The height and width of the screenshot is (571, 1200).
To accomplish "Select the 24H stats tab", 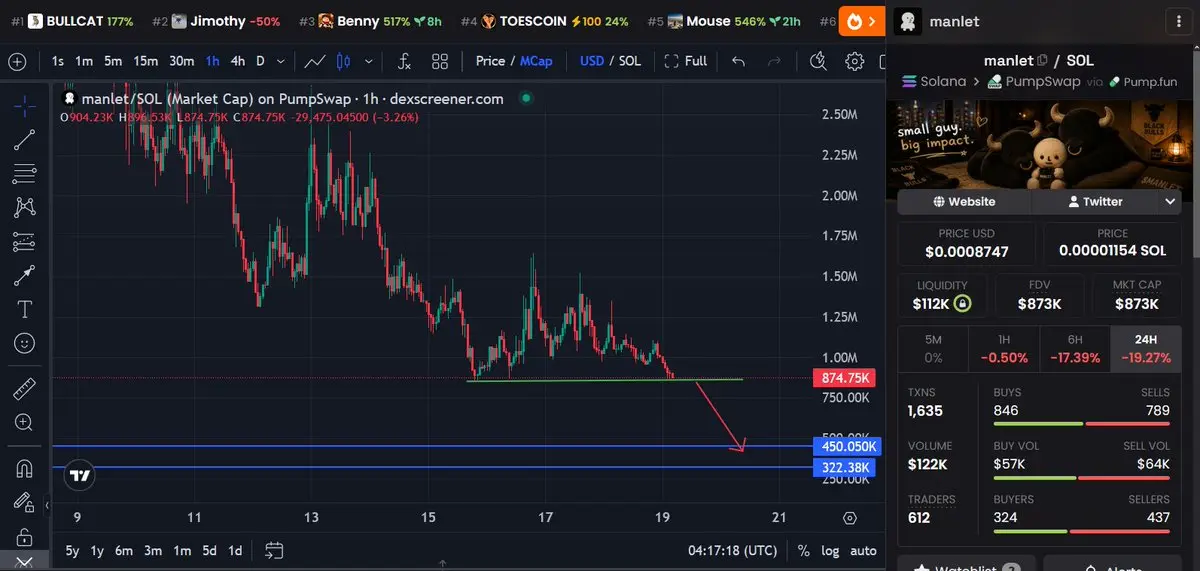I will 1146,348.
